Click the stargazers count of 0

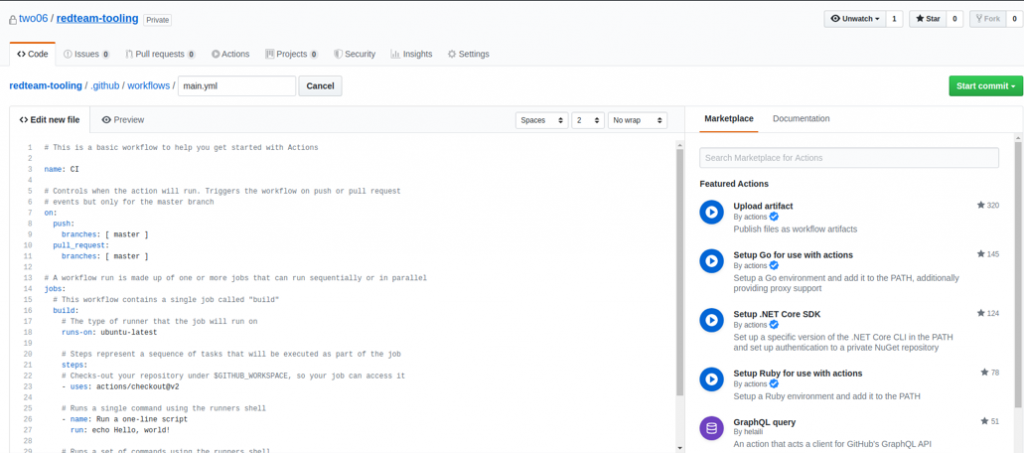954,19
